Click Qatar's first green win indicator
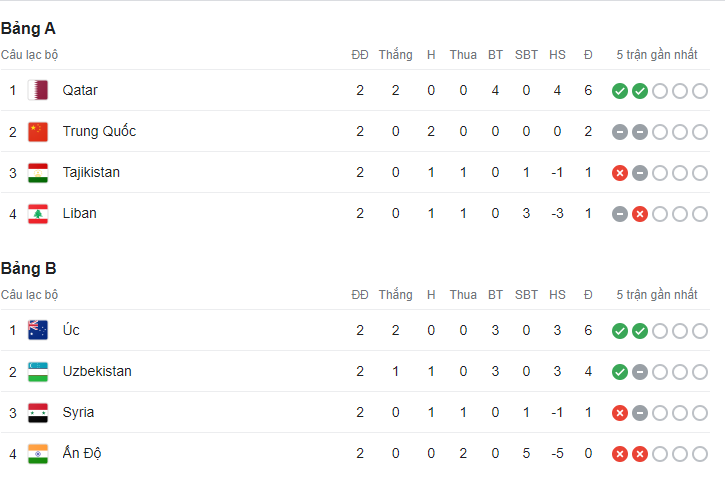The height and width of the screenshot is (481, 725). [620, 91]
